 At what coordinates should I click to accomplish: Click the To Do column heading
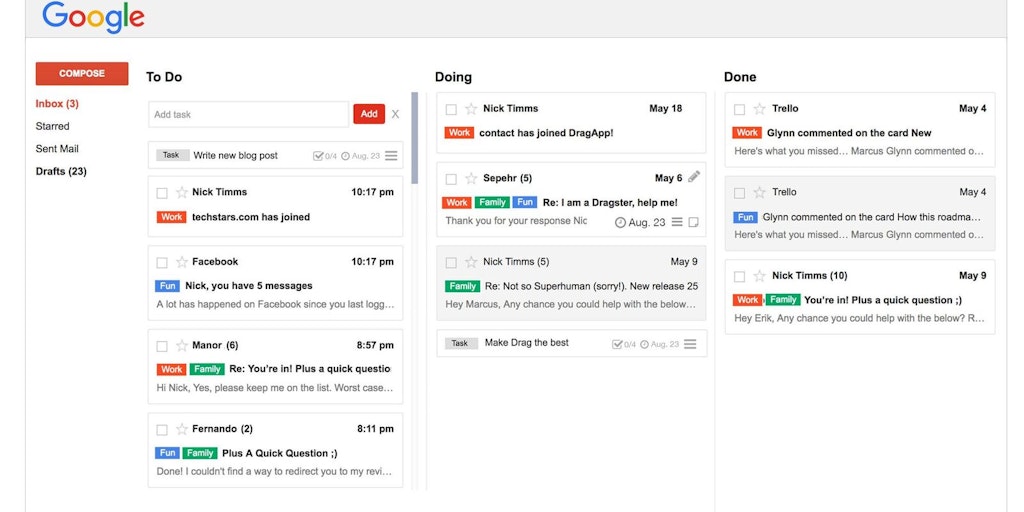point(164,77)
